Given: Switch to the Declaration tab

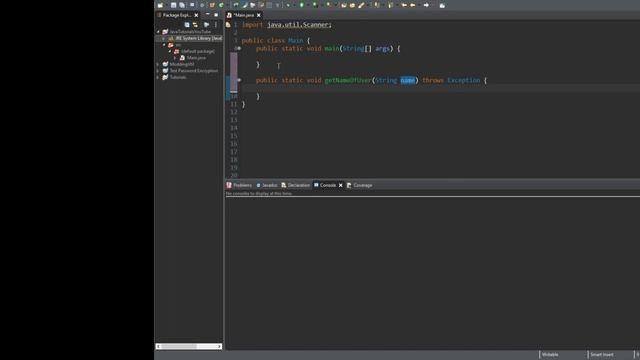Looking at the screenshot, I should pyautogui.click(x=296, y=185).
